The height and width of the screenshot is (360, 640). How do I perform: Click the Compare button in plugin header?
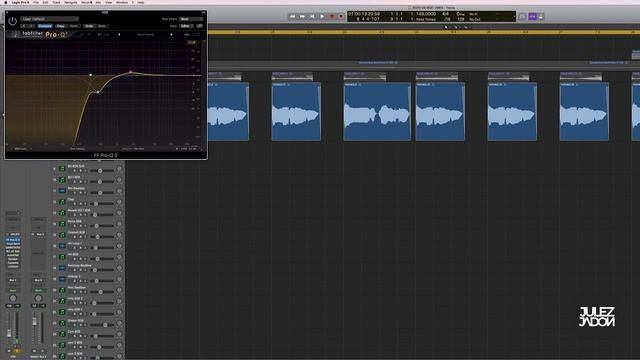(x=45, y=26)
